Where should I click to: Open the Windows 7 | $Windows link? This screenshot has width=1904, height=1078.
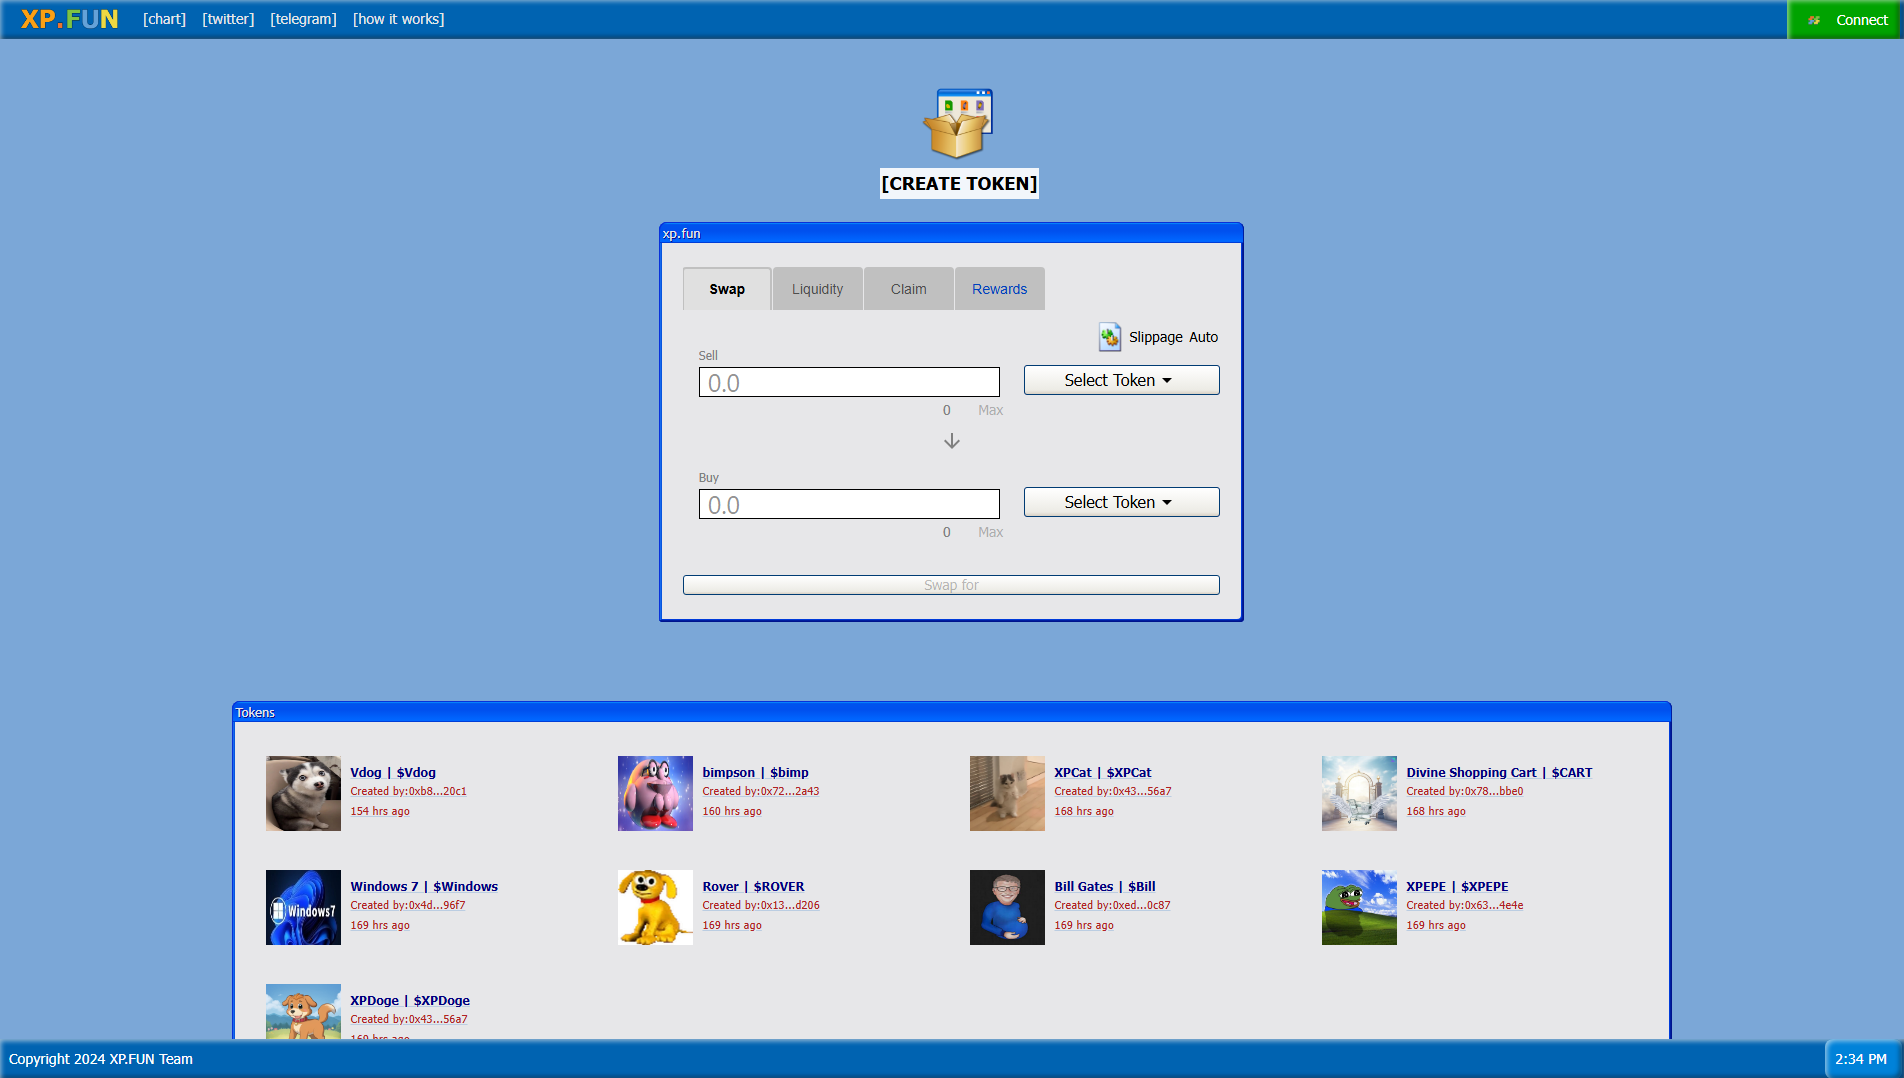coord(424,886)
